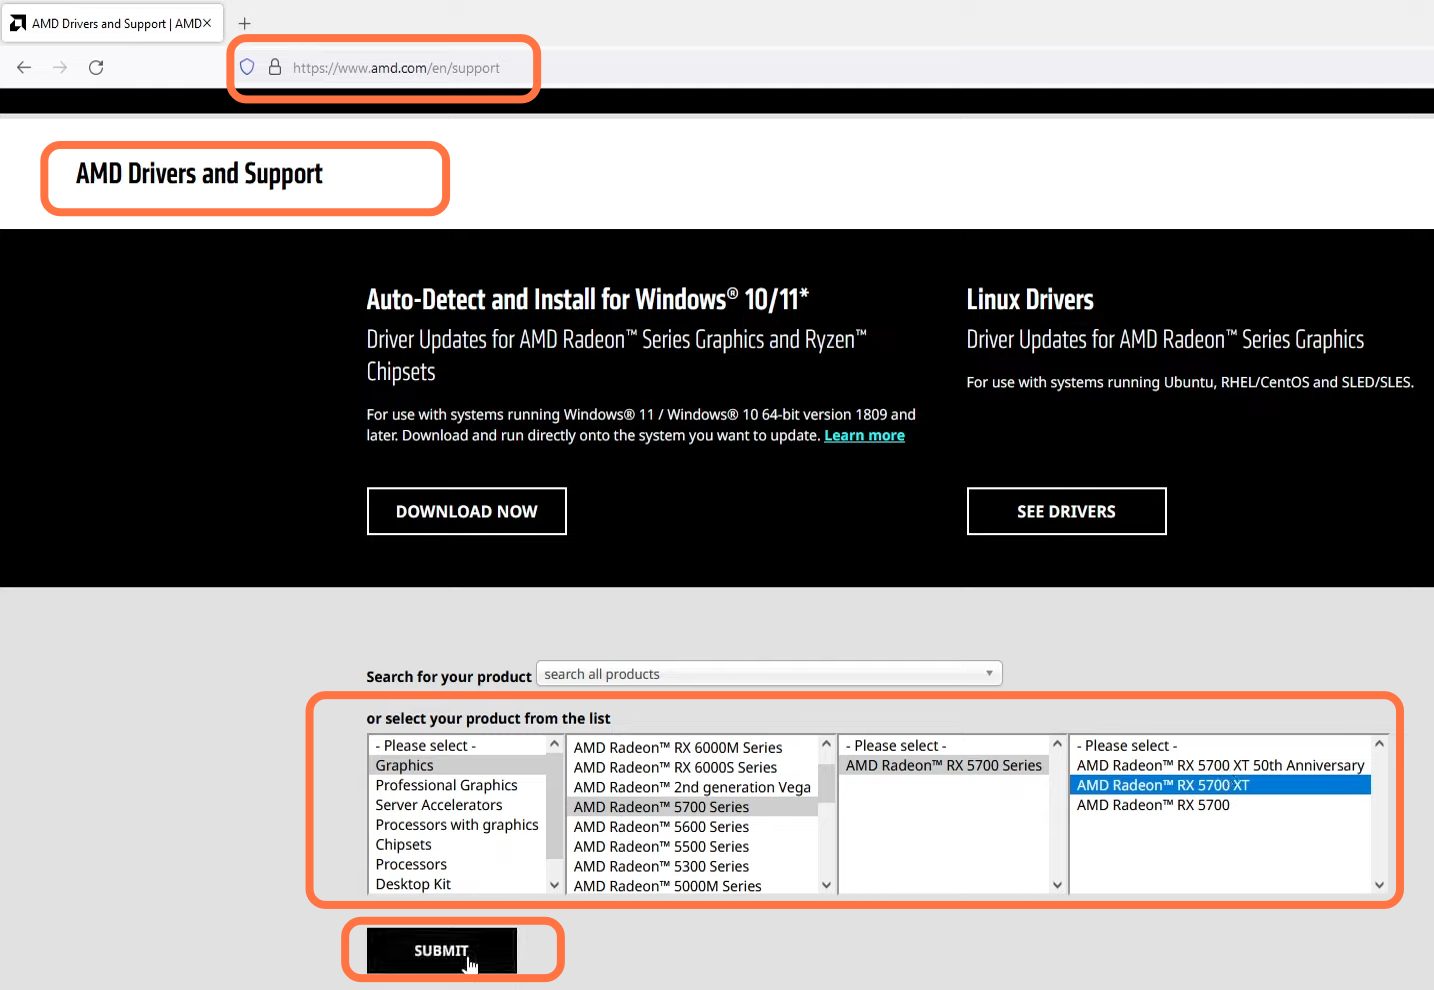Select AMD Radeon RX 6000S Series

(693, 767)
